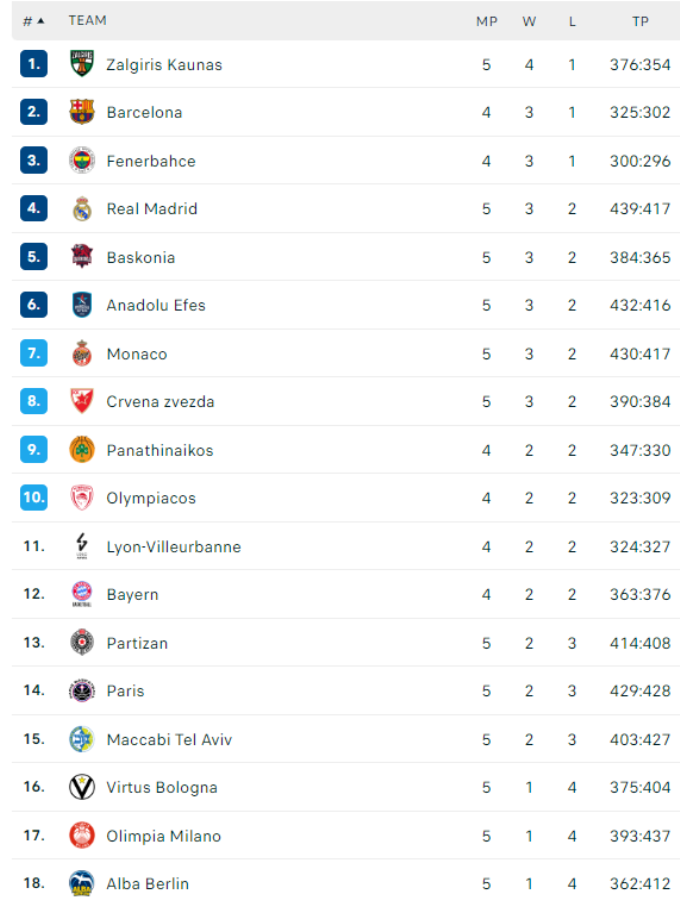680x900 pixels.
Task: Open the Monaco team link
Action: pos(137,354)
